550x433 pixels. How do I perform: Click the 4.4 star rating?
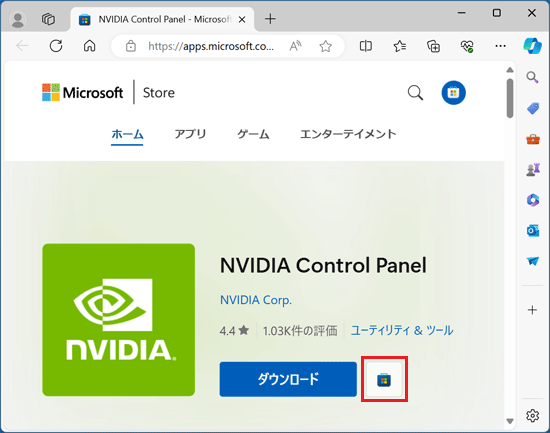pos(234,331)
